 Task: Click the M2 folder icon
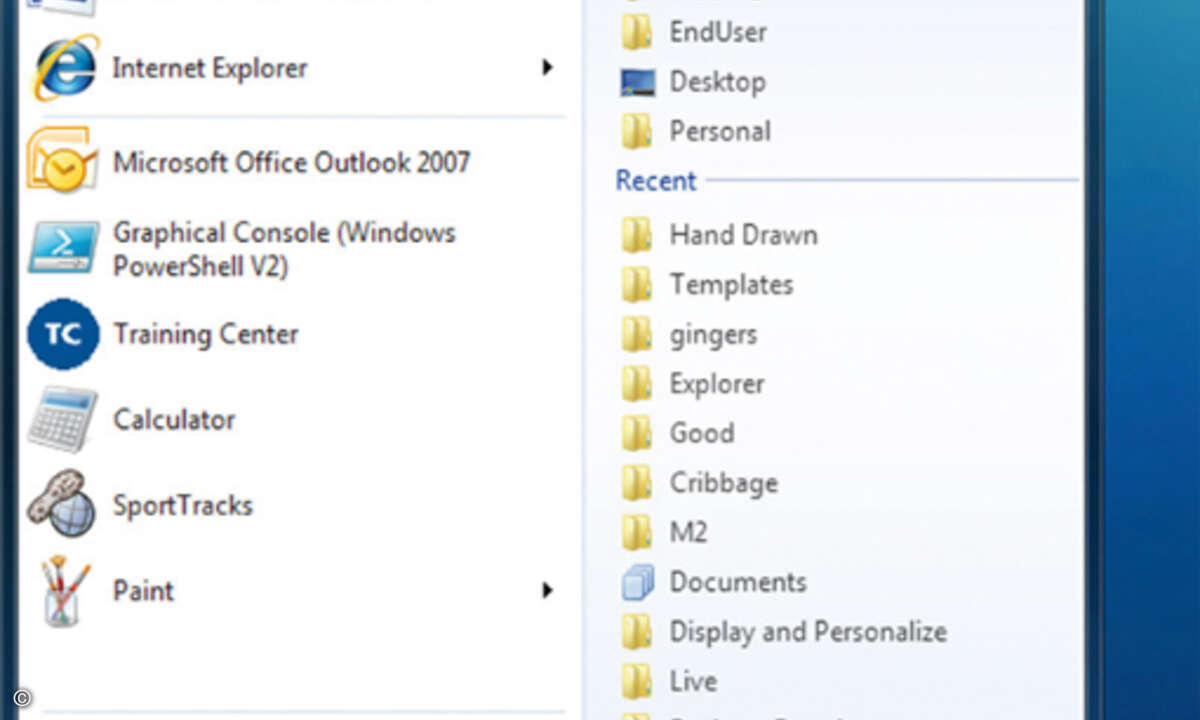pyautogui.click(x=637, y=532)
